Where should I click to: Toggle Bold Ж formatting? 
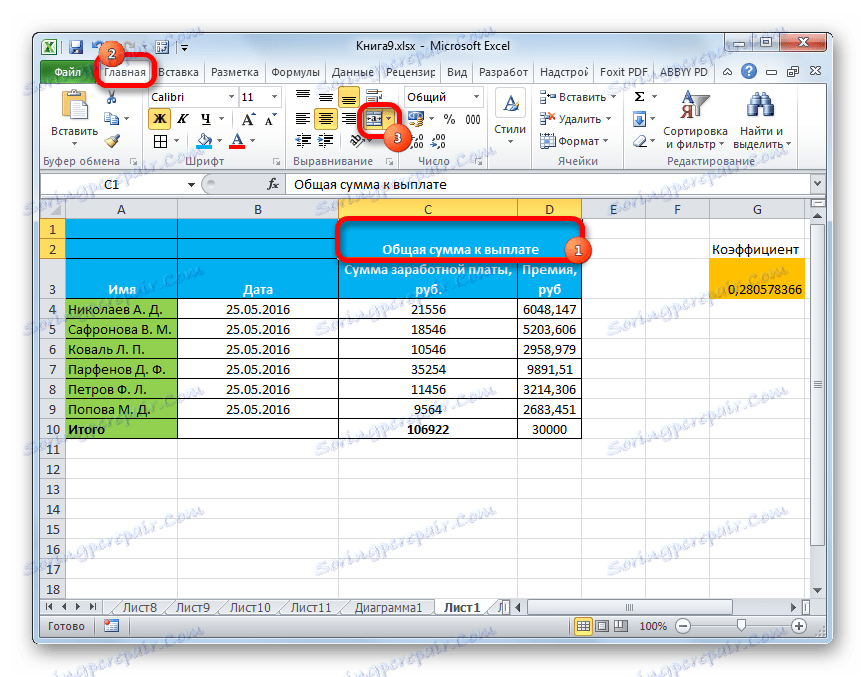tap(160, 119)
